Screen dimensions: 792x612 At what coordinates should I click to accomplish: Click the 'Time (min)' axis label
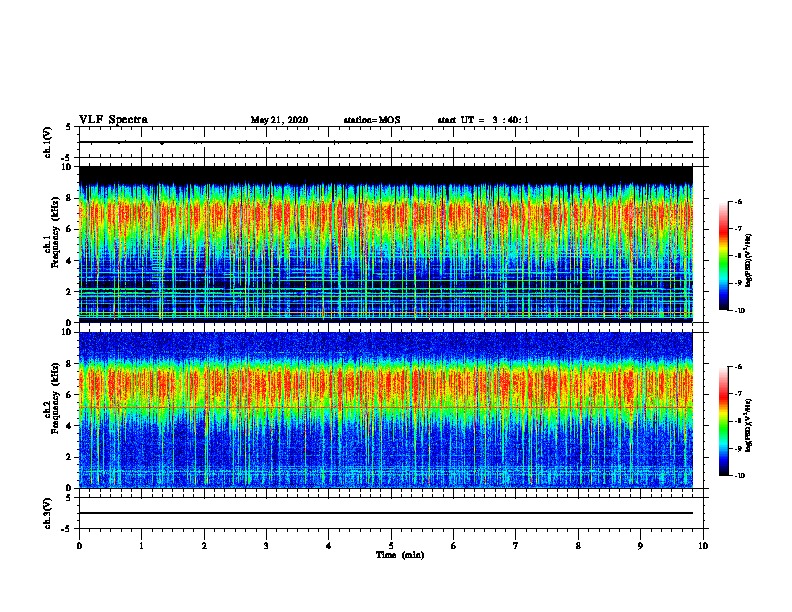pyautogui.click(x=400, y=555)
